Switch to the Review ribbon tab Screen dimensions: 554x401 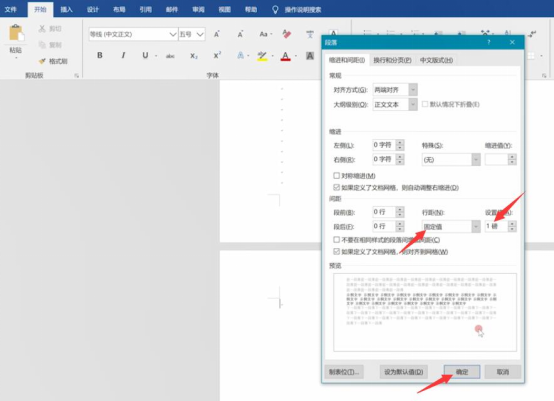198,10
